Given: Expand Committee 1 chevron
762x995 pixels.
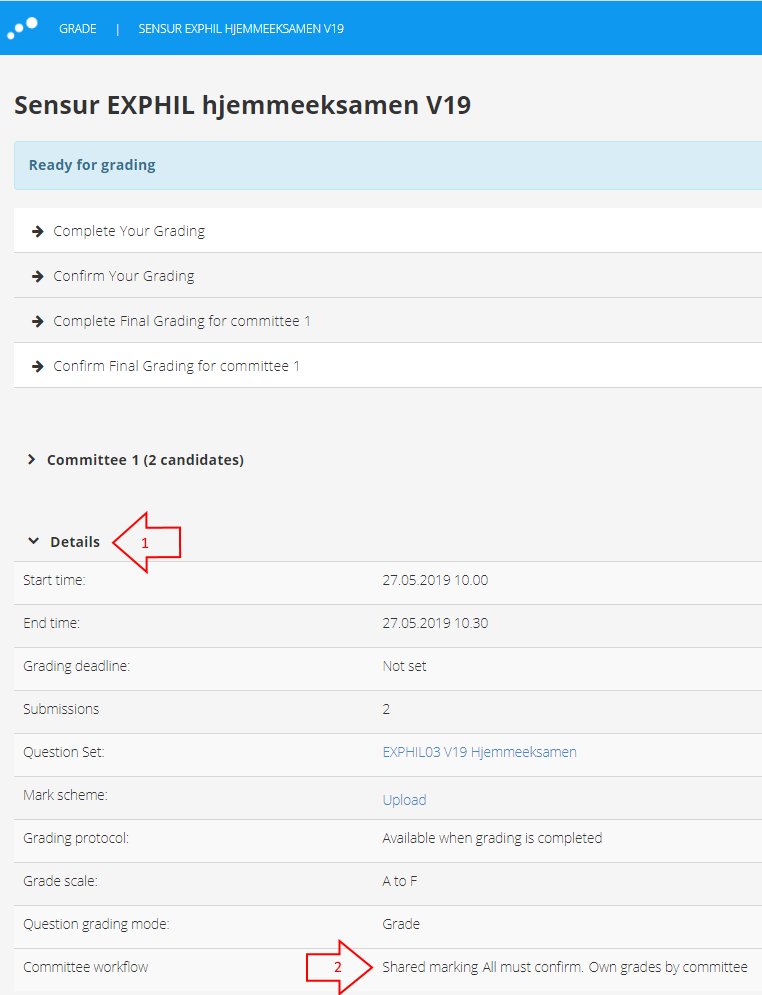Looking at the screenshot, I should click(31, 459).
